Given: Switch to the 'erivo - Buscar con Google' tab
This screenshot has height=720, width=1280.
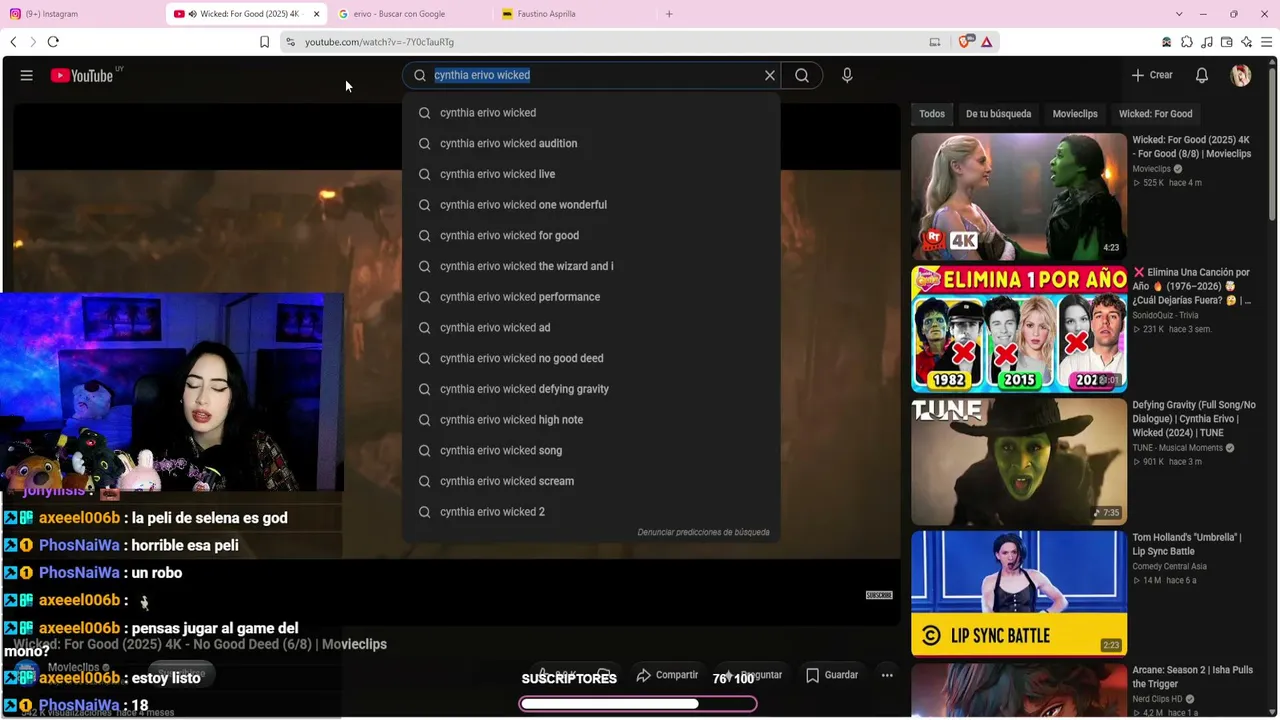Looking at the screenshot, I should point(411,14).
